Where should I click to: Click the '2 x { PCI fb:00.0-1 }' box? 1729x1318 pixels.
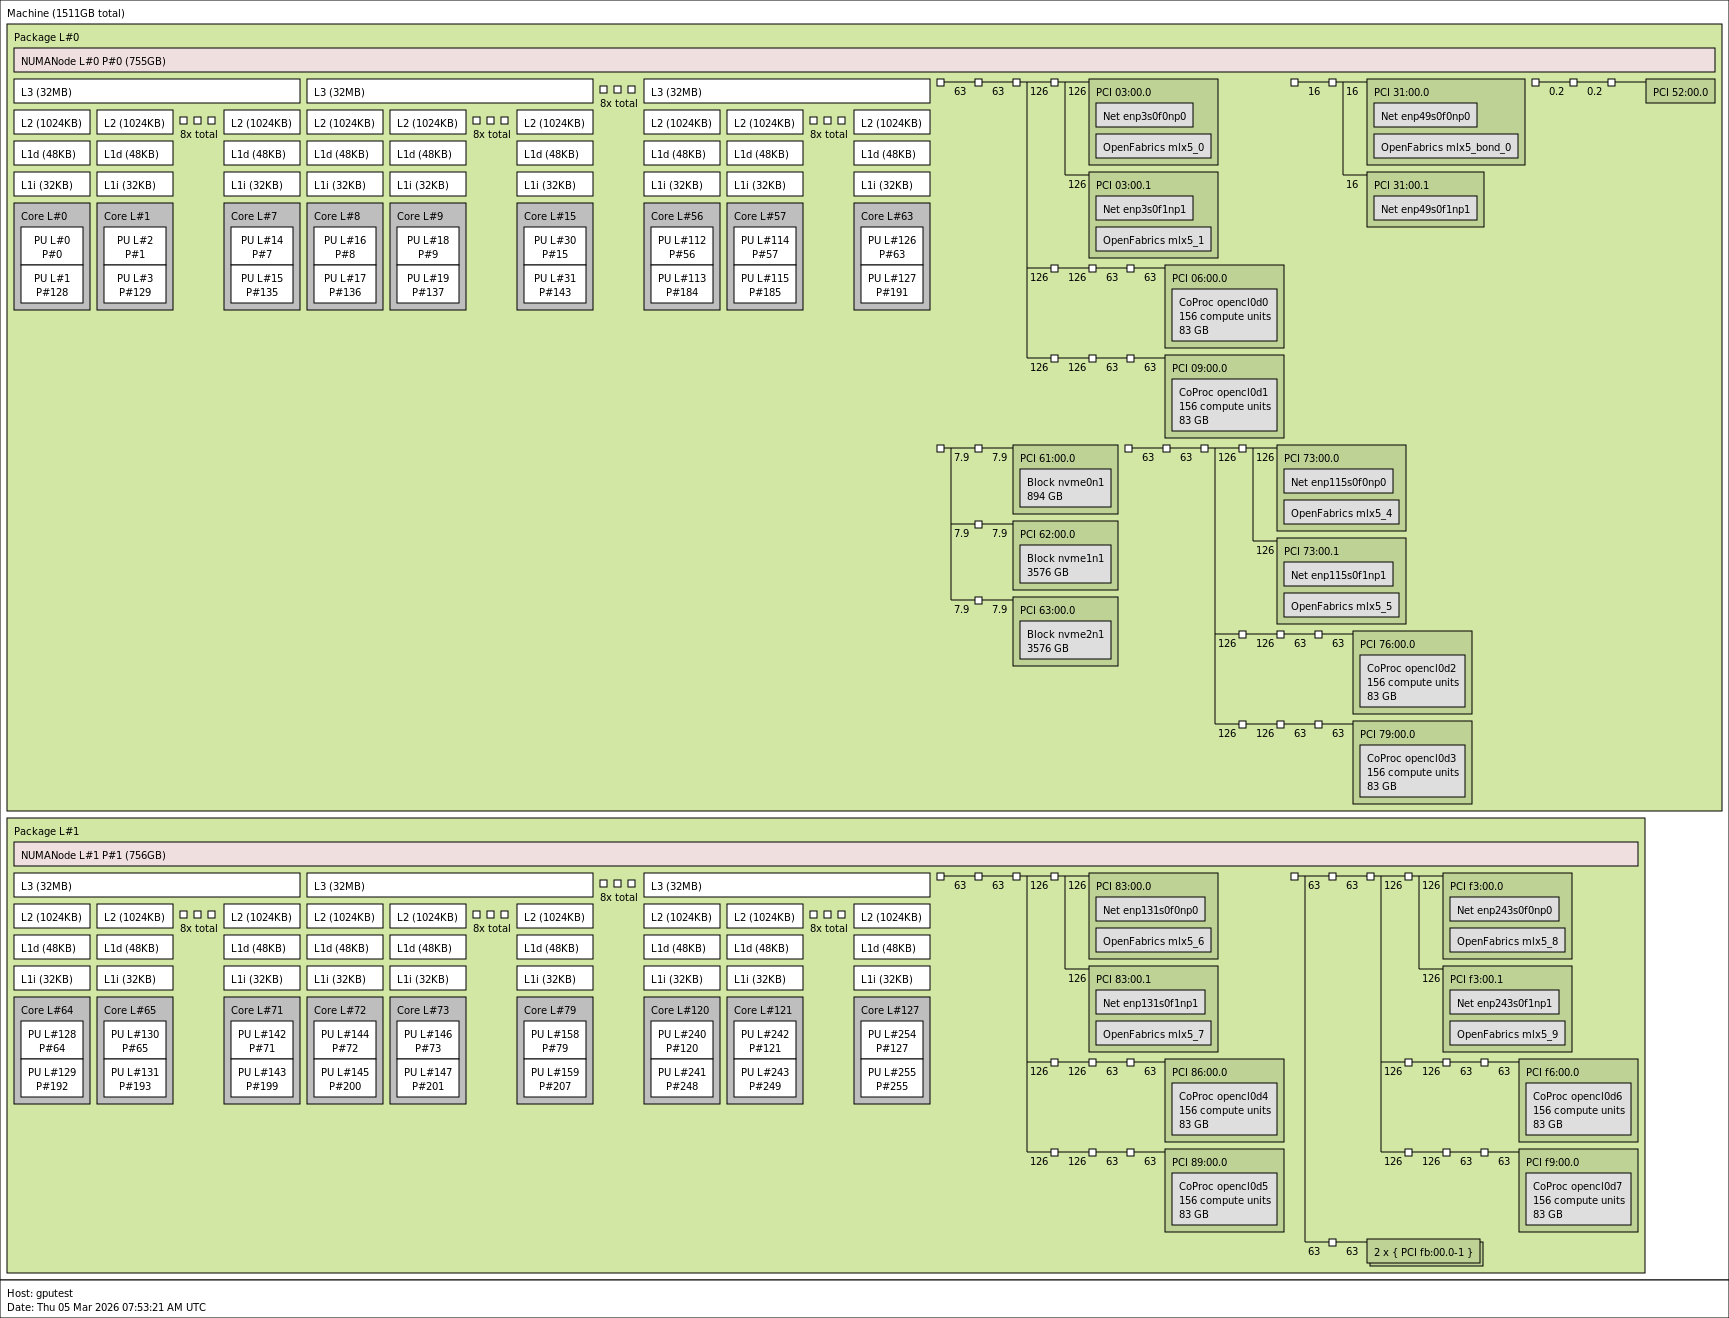[x=1424, y=1252]
